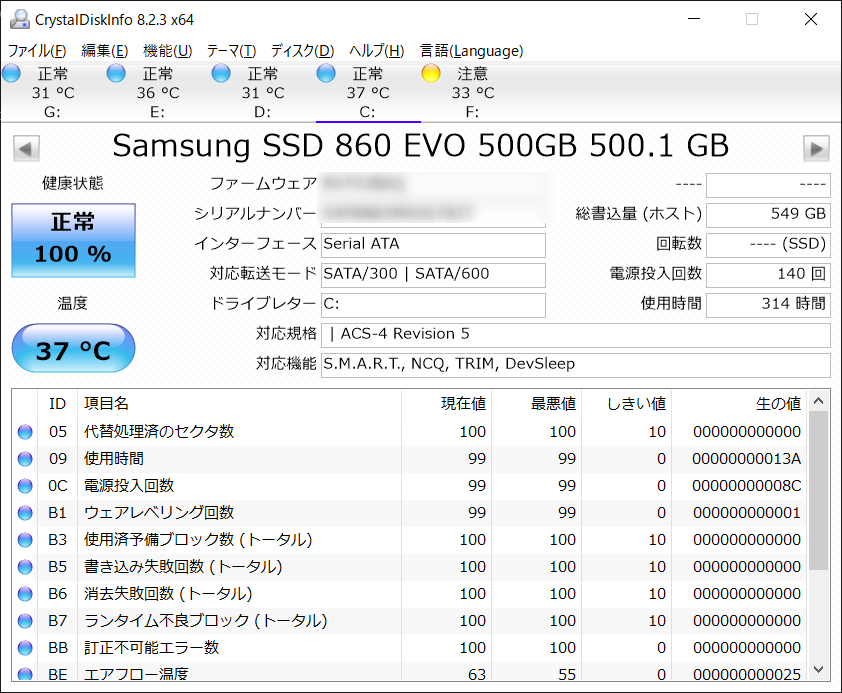Image resolution: width=842 pixels, height=693 pixels.
Task: Open the 編集(E) menu
Action: (x=105, y=50)
